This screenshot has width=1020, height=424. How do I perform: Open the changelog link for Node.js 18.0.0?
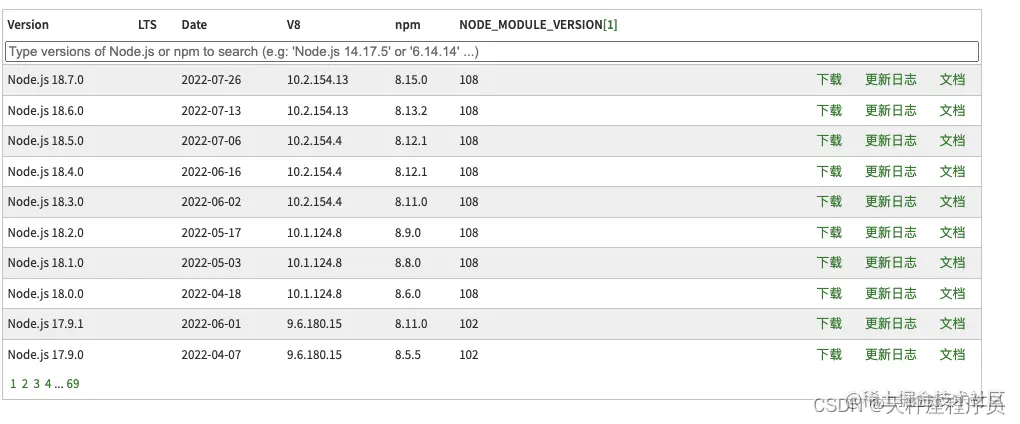(x=891, y=294)
